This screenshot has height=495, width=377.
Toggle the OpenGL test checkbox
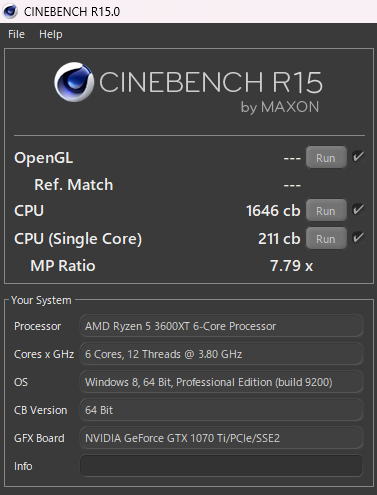[358, 156]
